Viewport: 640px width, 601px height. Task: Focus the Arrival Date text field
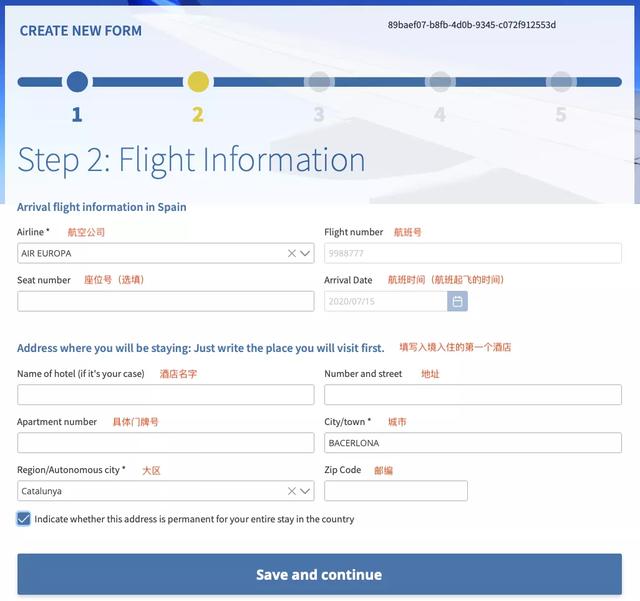pyautogui.click(x=386, y=301)
